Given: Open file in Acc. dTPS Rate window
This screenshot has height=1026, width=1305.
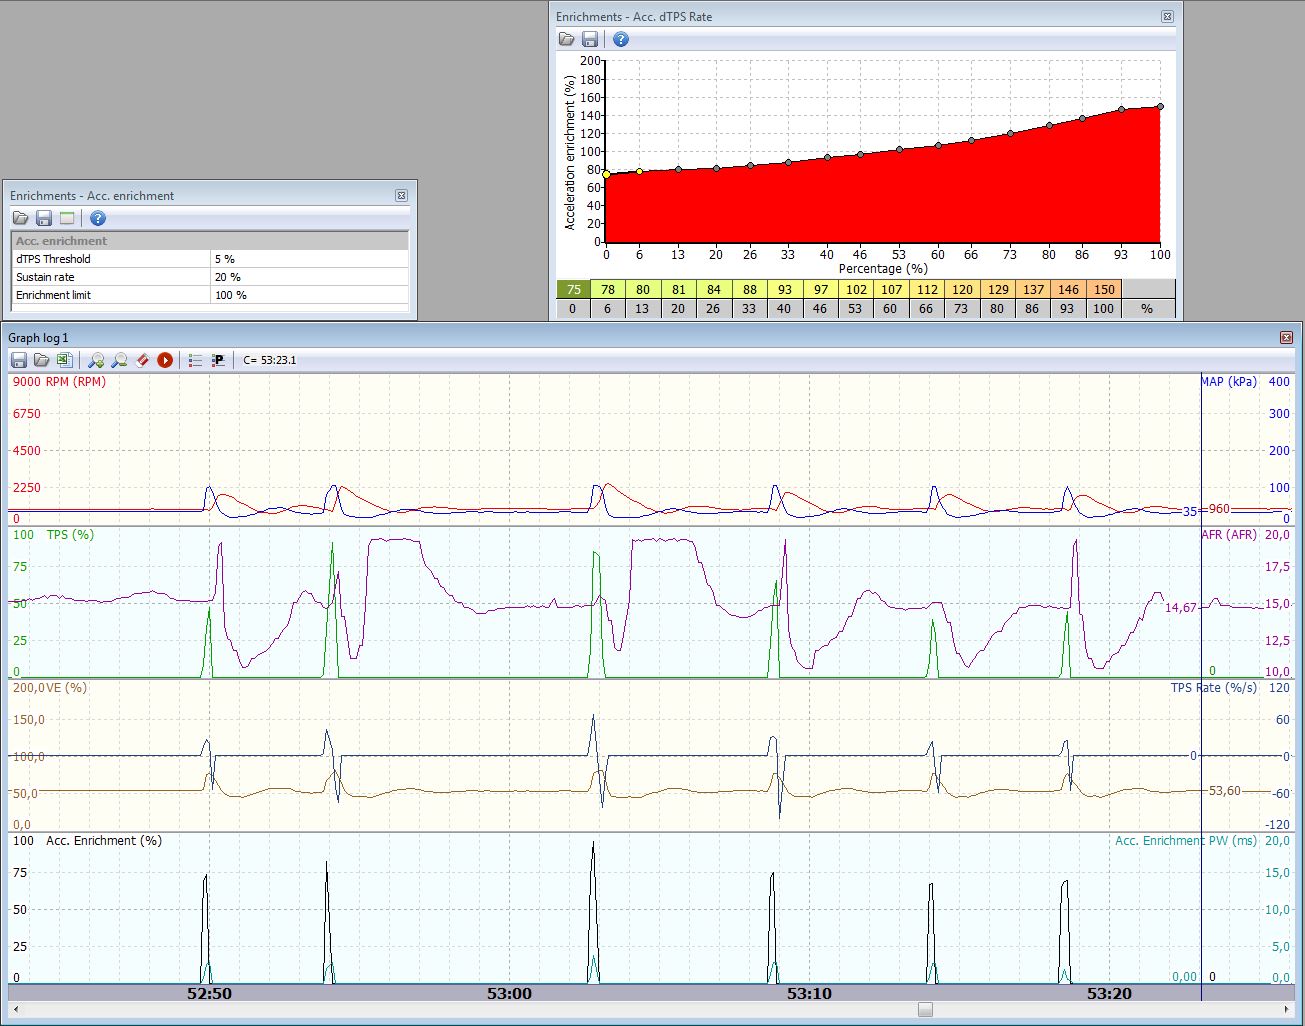Looking at the screenshot, I should pos(567,39).
